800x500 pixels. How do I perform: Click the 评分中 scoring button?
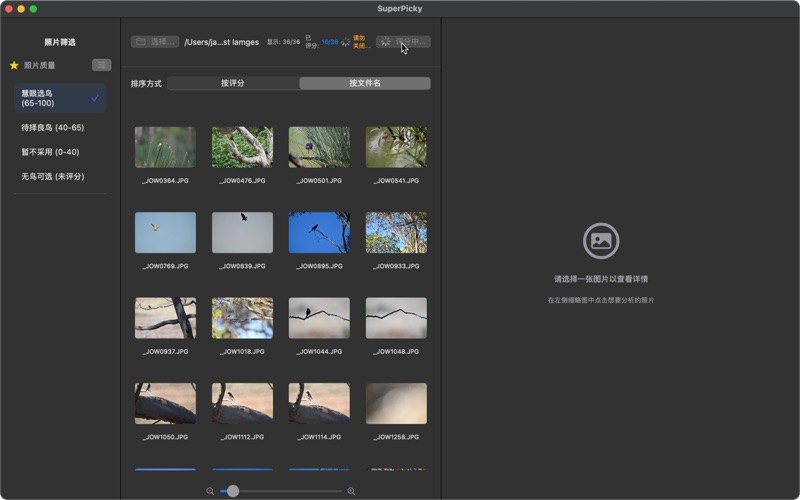click(x=403, y=42)
